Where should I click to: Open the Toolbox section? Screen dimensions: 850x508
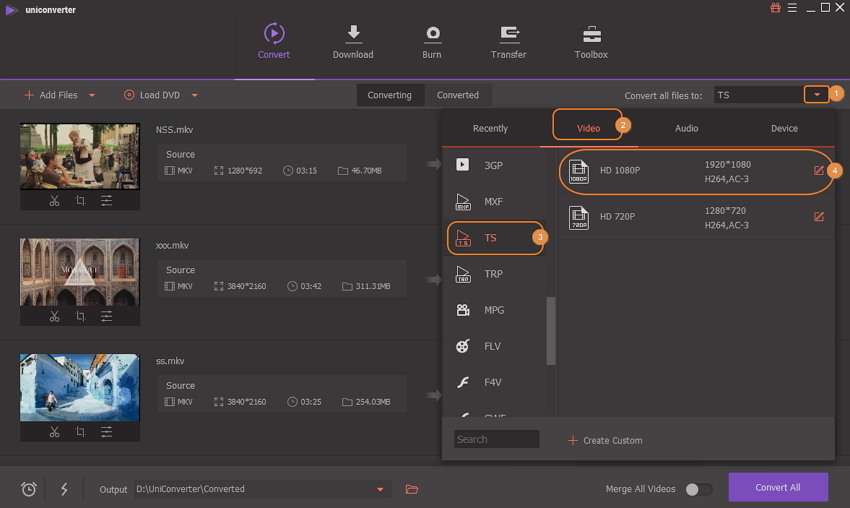[x=591, y=41]
